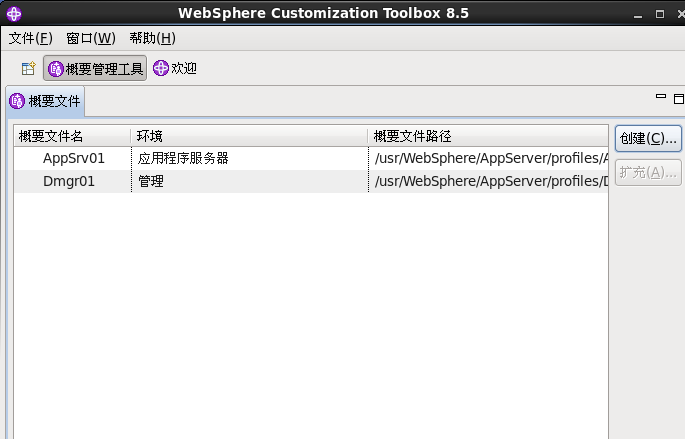Image resolution: width=685 pixels, height=439 pixels.
Task: Click Dmgr01 profile path cell
Action: tap(488, 181)
